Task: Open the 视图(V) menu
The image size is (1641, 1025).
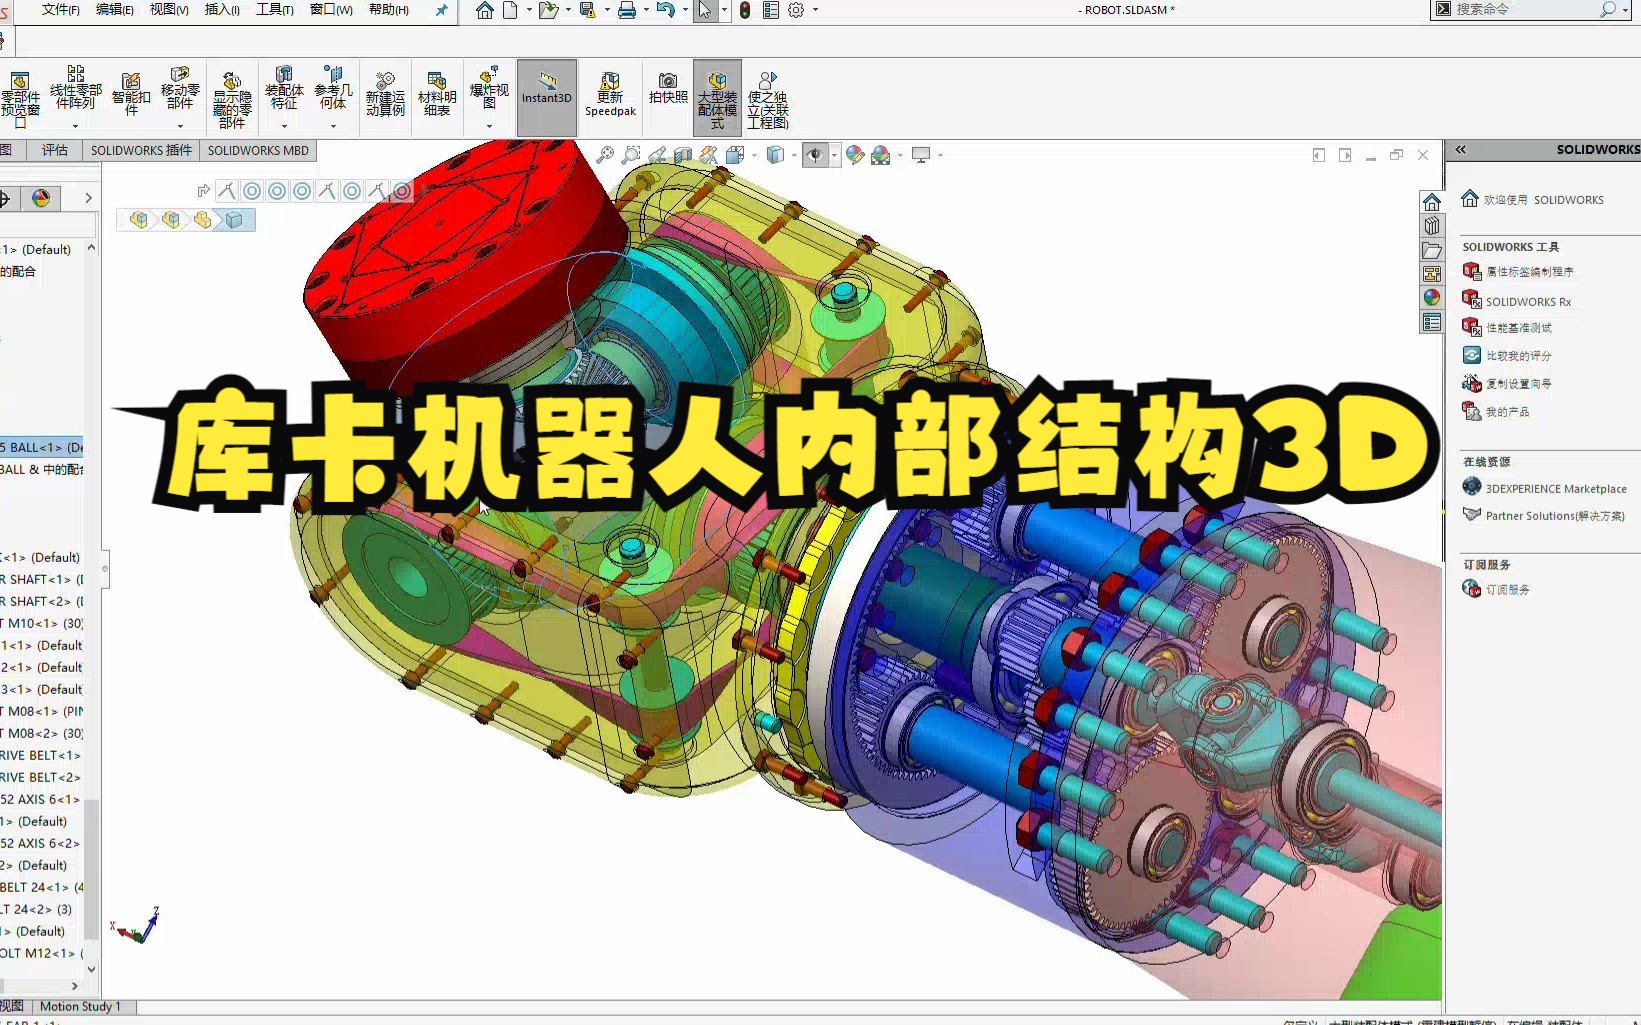Action: 169,9
